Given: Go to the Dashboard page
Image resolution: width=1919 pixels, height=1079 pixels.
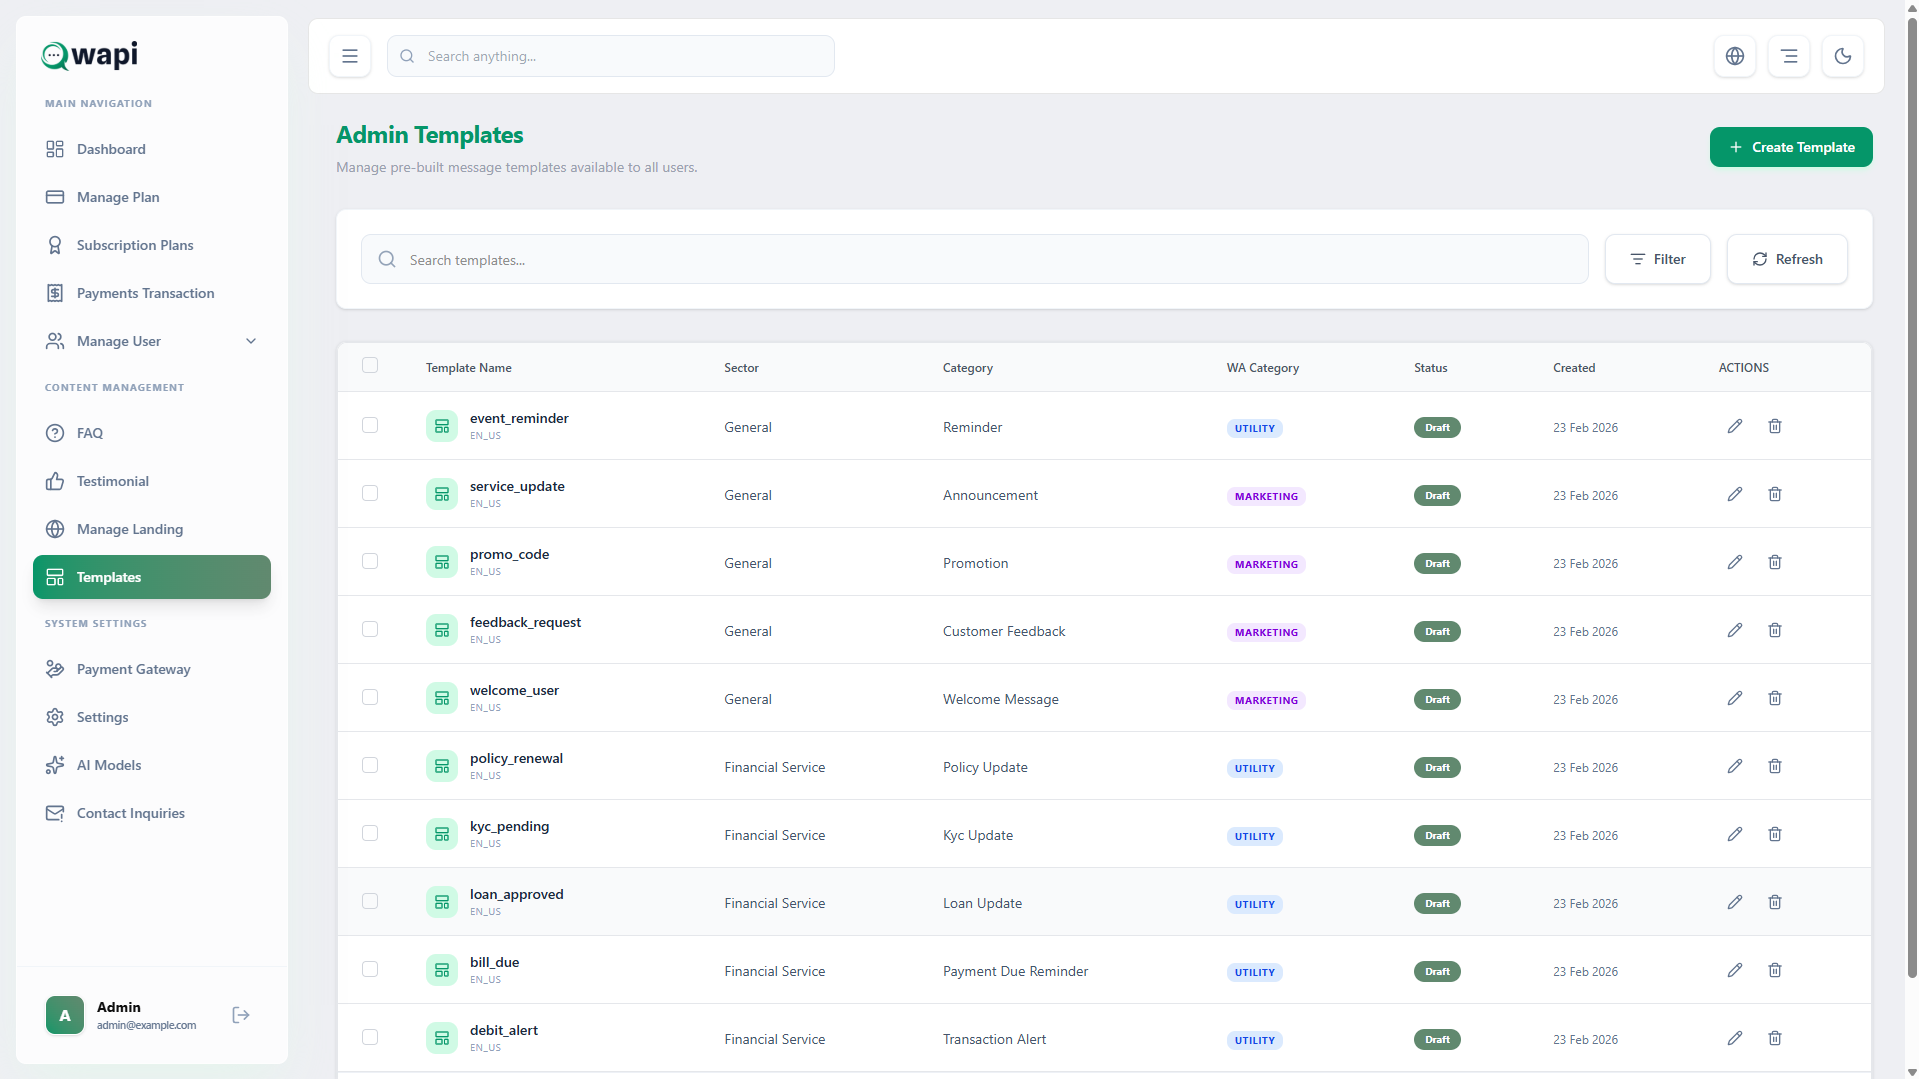Looking at the screenshot, I should (111, 149).
